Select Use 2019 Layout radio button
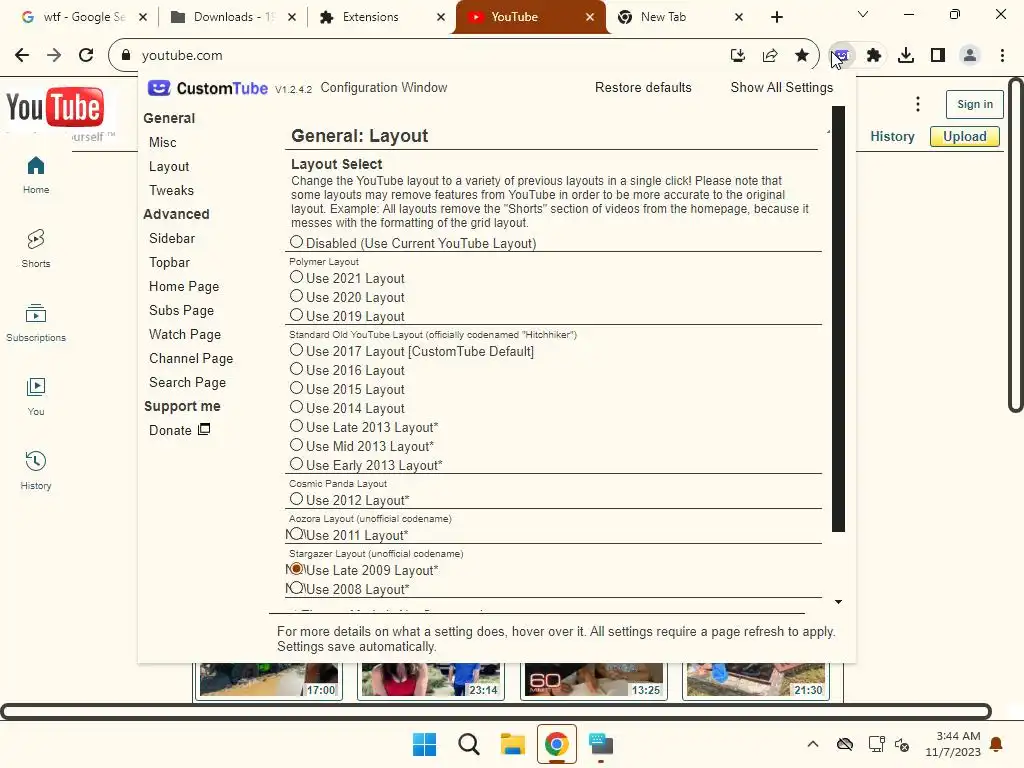The height and width of the screenshot is (768, 1024). [x=296, y=315]
